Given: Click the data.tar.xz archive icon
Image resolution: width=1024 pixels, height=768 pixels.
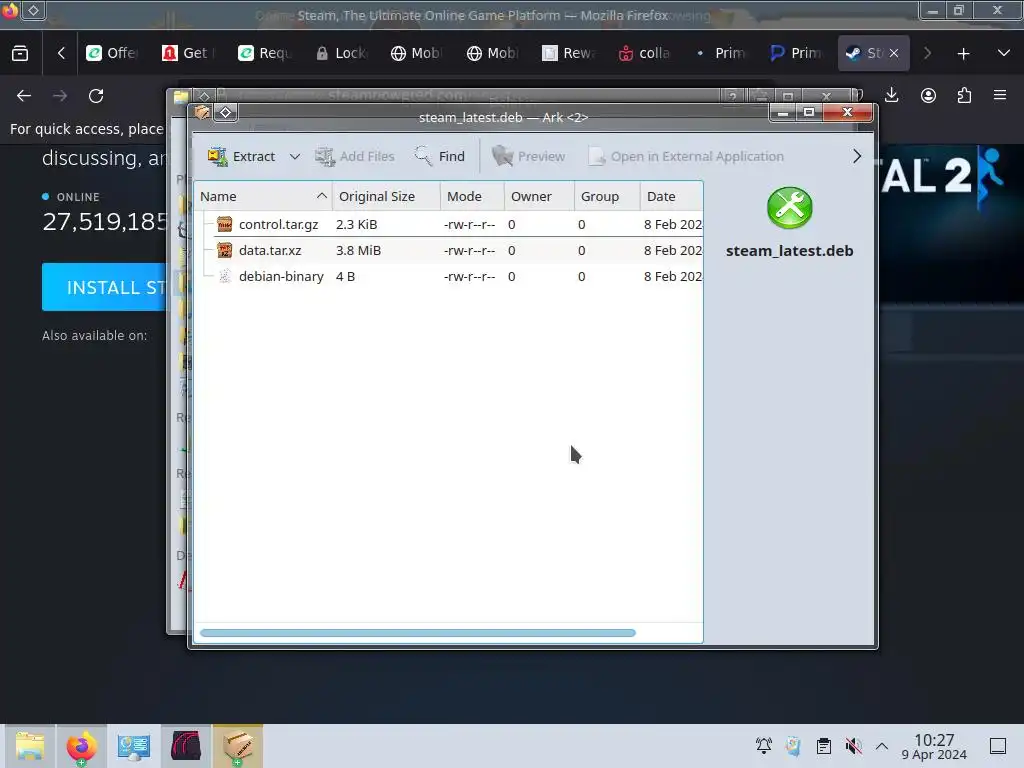Looking at the screenshot, I should (x=225, y=251).
